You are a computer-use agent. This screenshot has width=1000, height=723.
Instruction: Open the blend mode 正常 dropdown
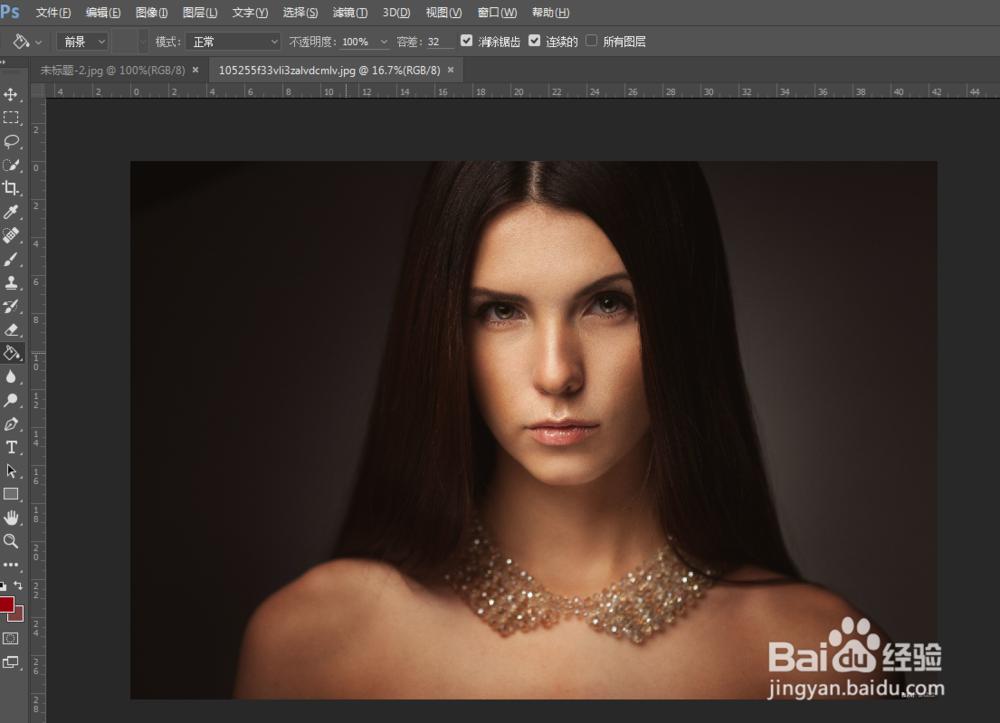[233, 41]
